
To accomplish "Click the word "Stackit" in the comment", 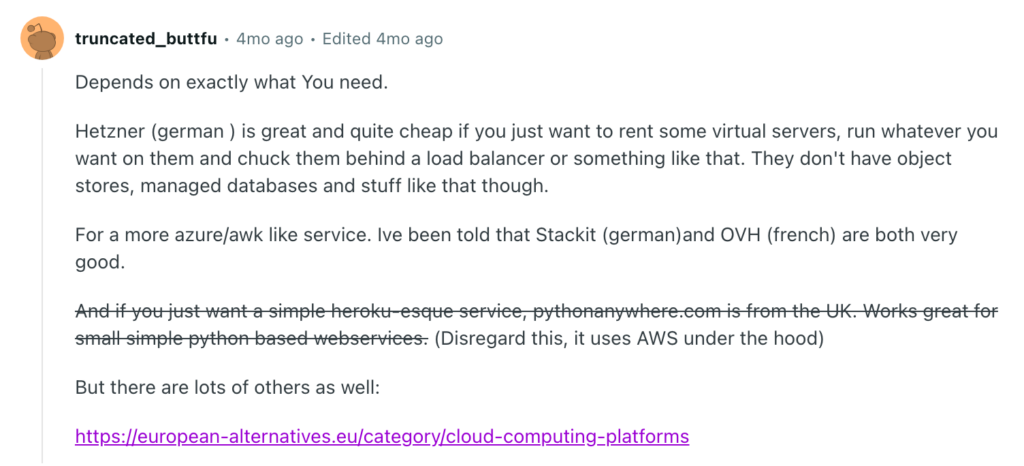I will pos(566,235).
